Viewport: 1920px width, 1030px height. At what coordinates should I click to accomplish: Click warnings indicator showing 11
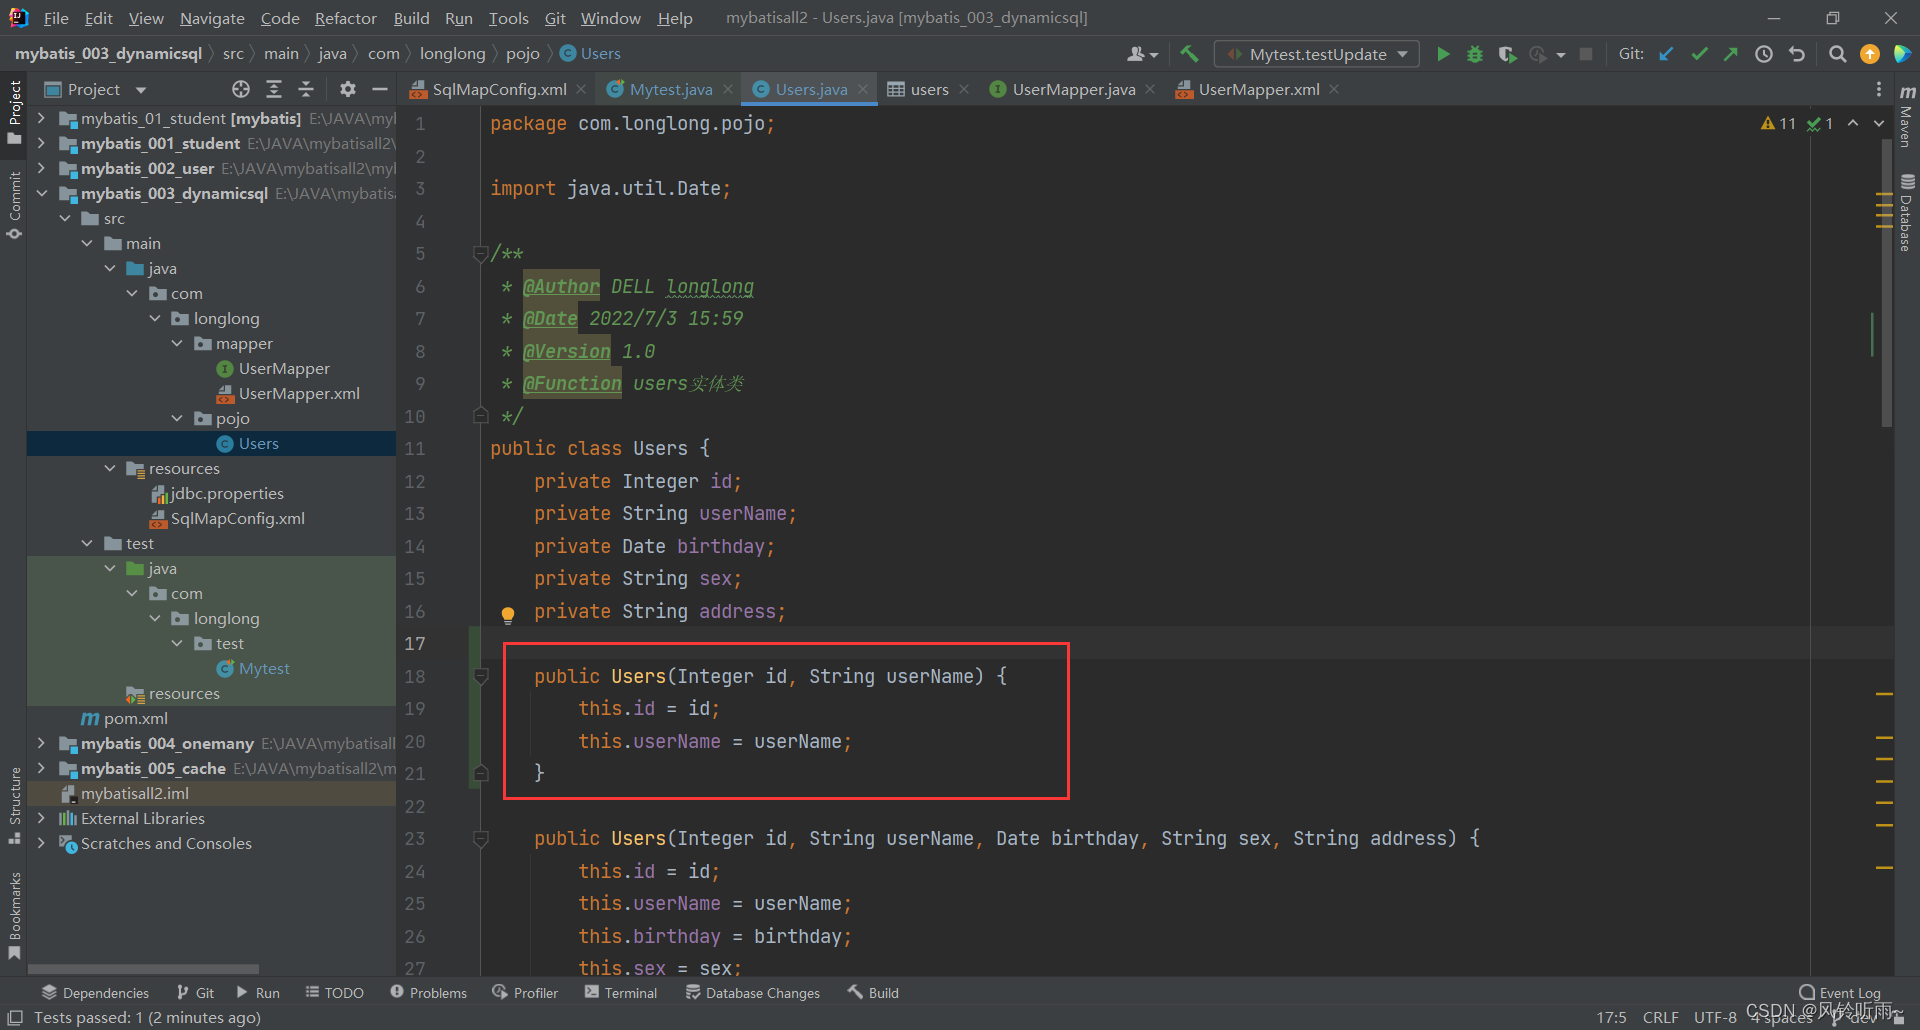(x=1779, y=123)
